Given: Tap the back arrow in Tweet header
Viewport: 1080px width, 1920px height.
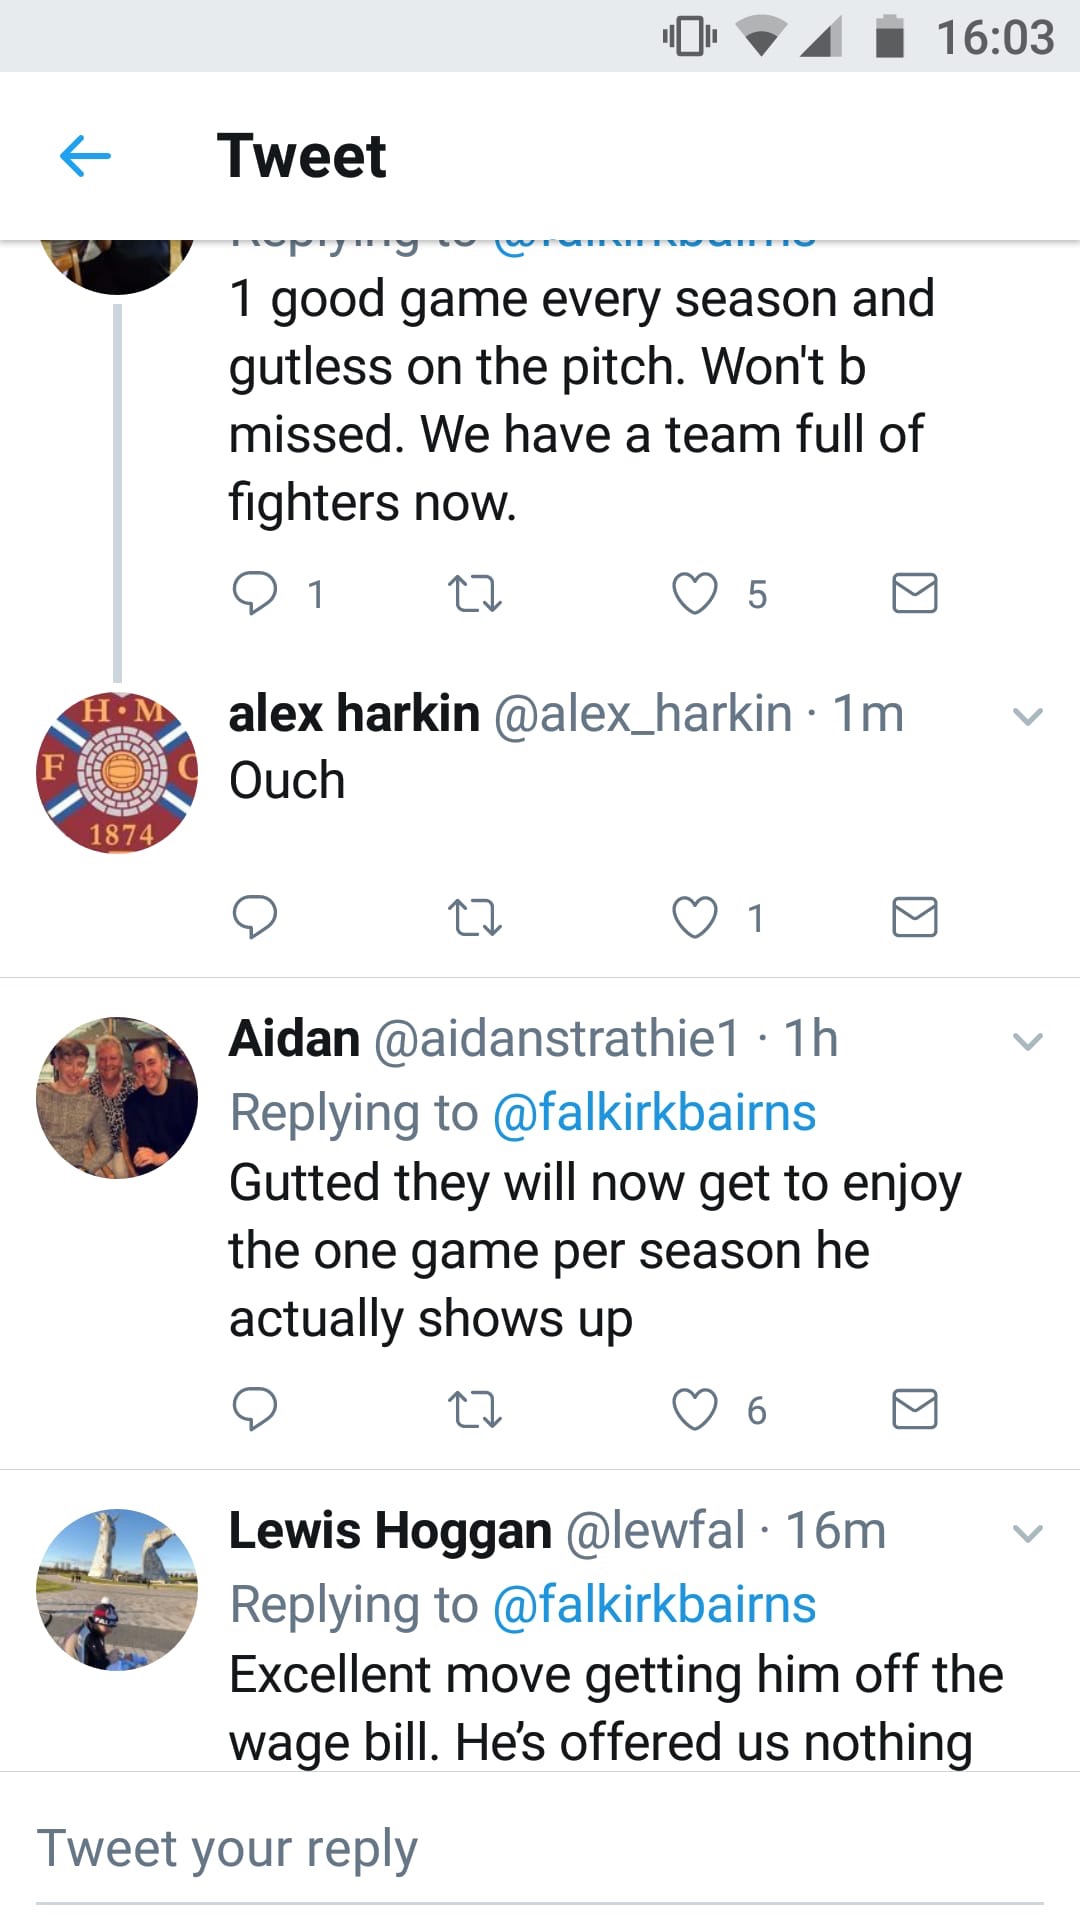Looking at the screenshot, I should (85, 156).
